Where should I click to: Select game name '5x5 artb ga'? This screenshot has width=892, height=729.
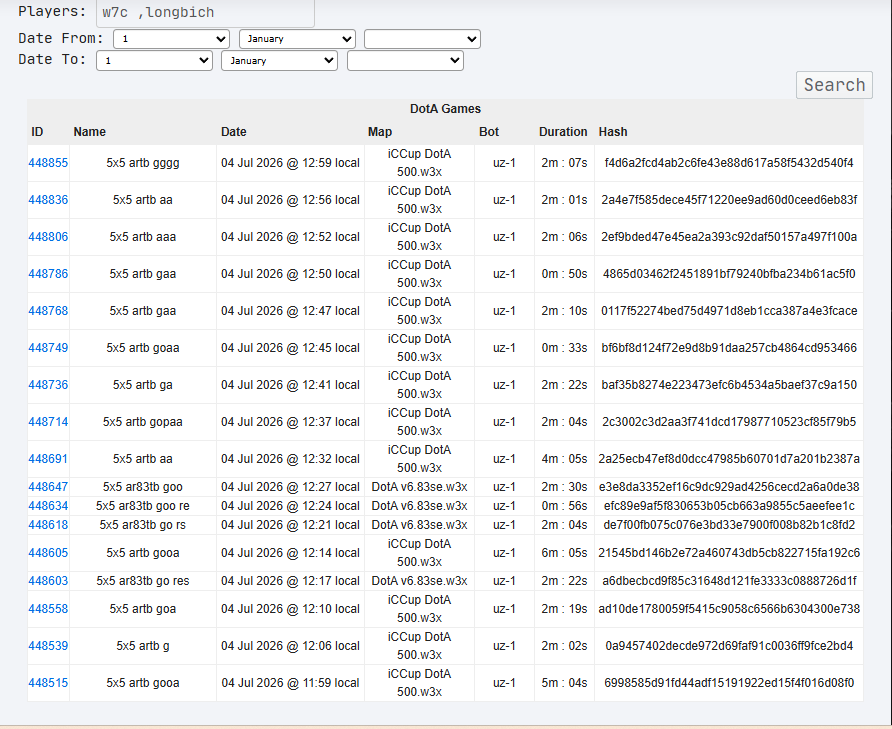(x=143, y=385)
